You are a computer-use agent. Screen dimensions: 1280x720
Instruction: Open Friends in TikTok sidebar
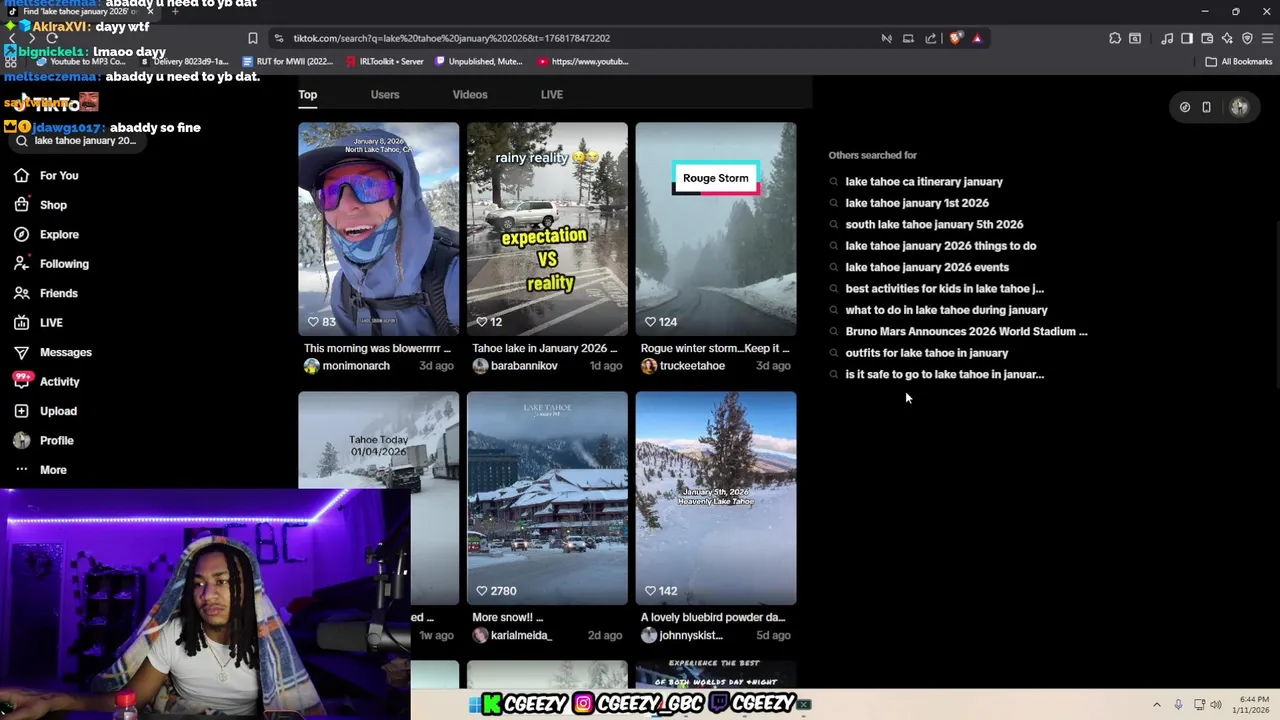click(45, 293)
